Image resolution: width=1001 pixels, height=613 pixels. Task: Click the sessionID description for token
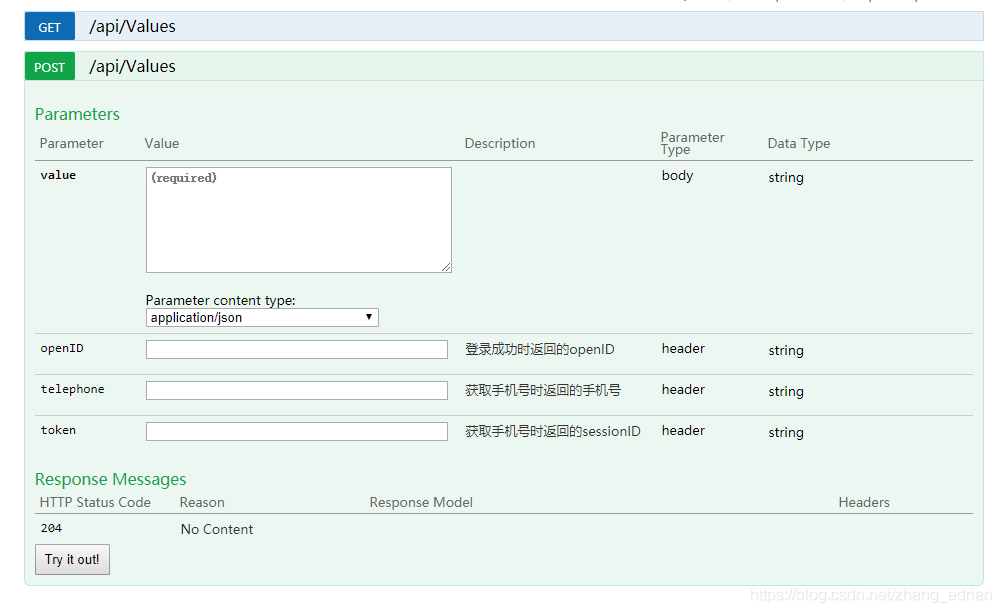pyautogui.click(x=552, y=431)
